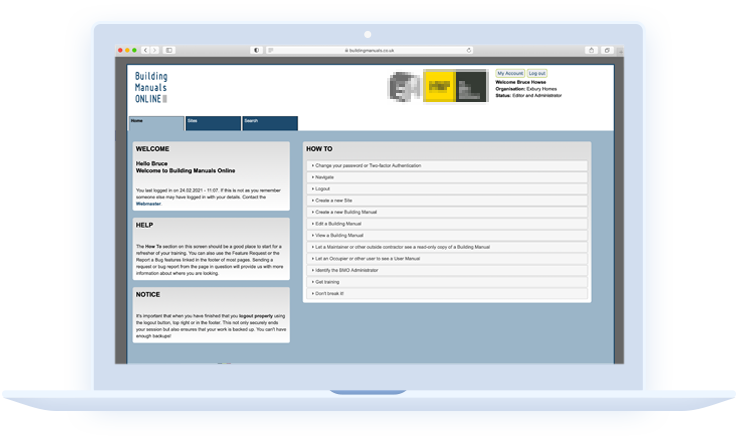This screenshot has height=441, width=737.
Task: Expand Let a Maintainer see read-only copy
Action: [447, 247]
